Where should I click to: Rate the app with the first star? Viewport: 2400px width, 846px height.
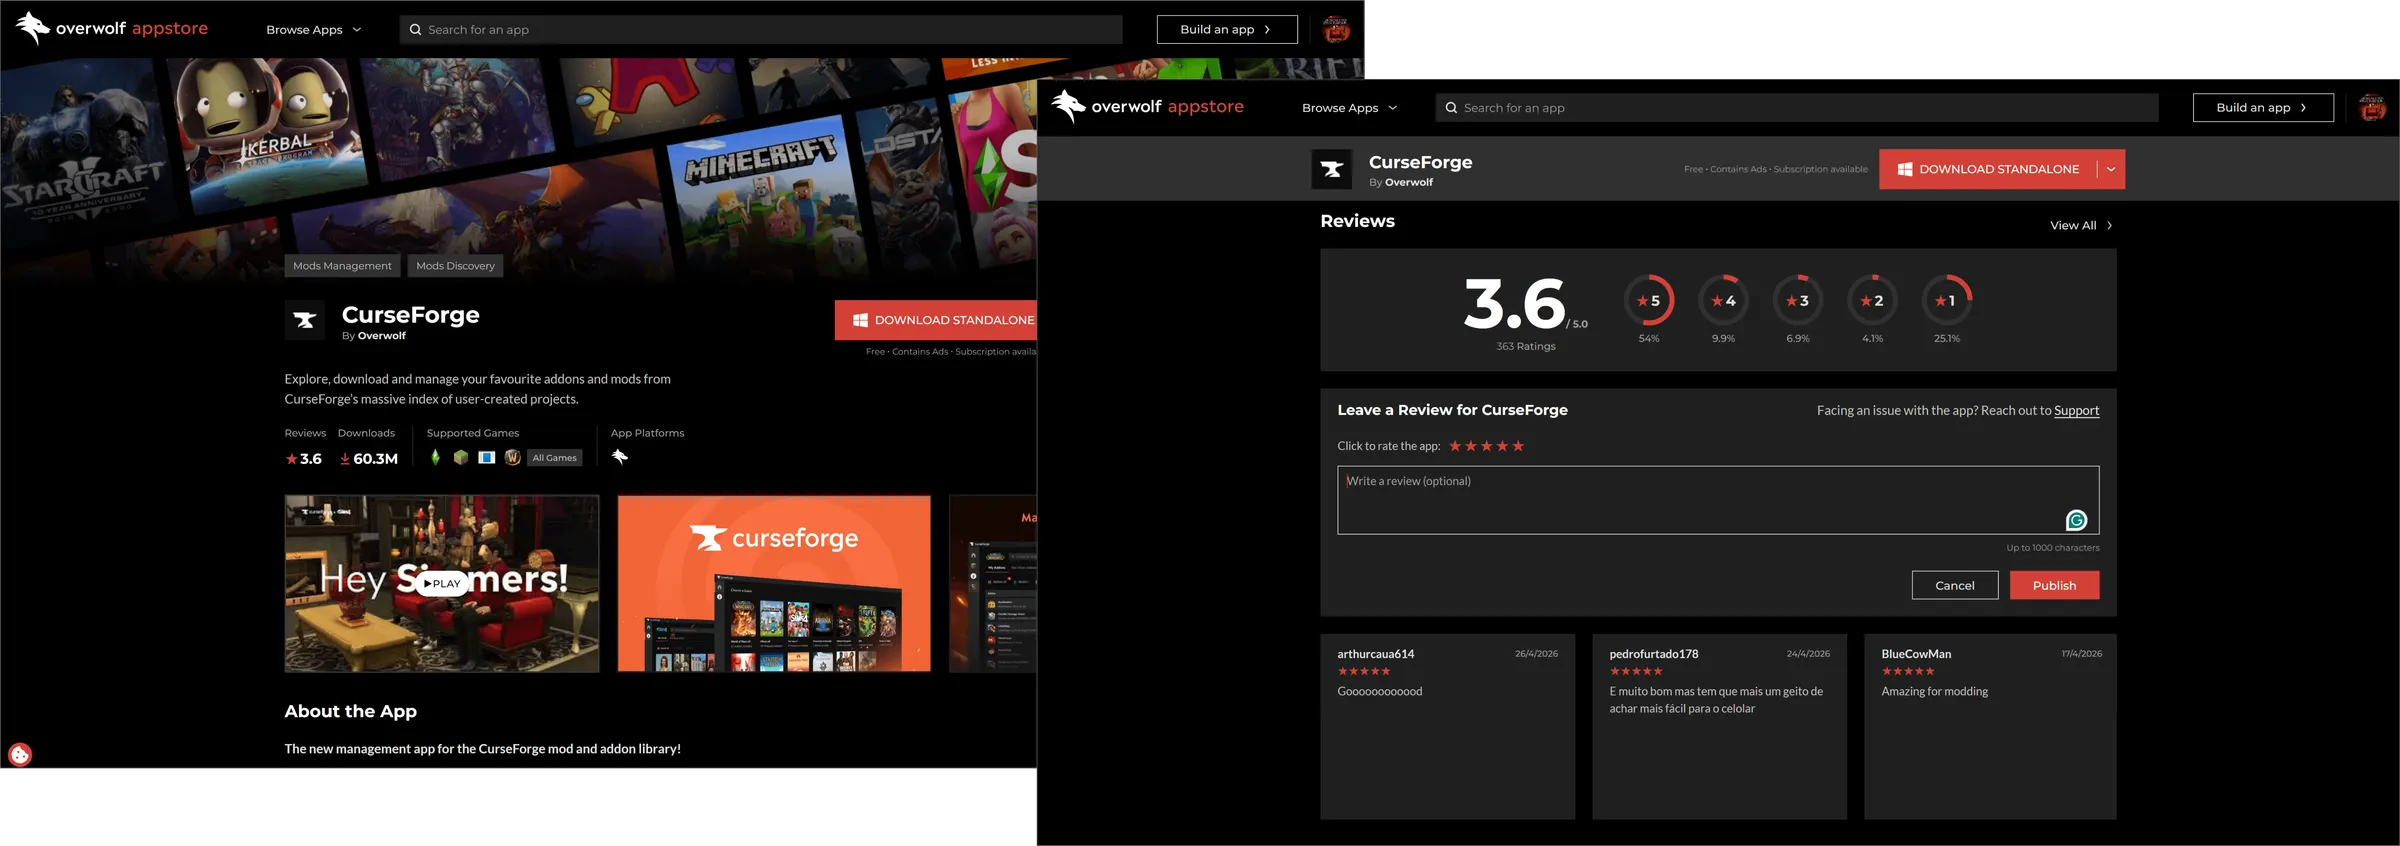tap(1455, 446)
